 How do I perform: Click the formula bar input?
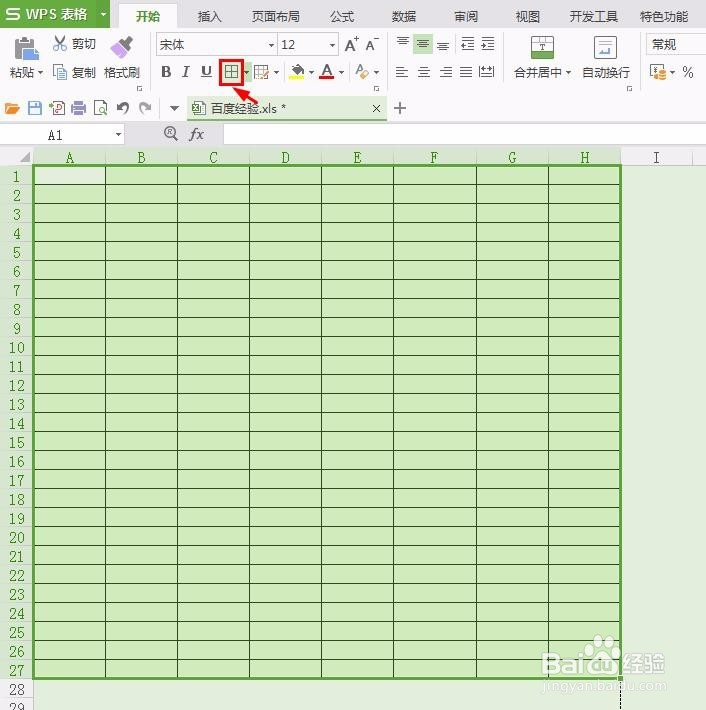[465, 135]
